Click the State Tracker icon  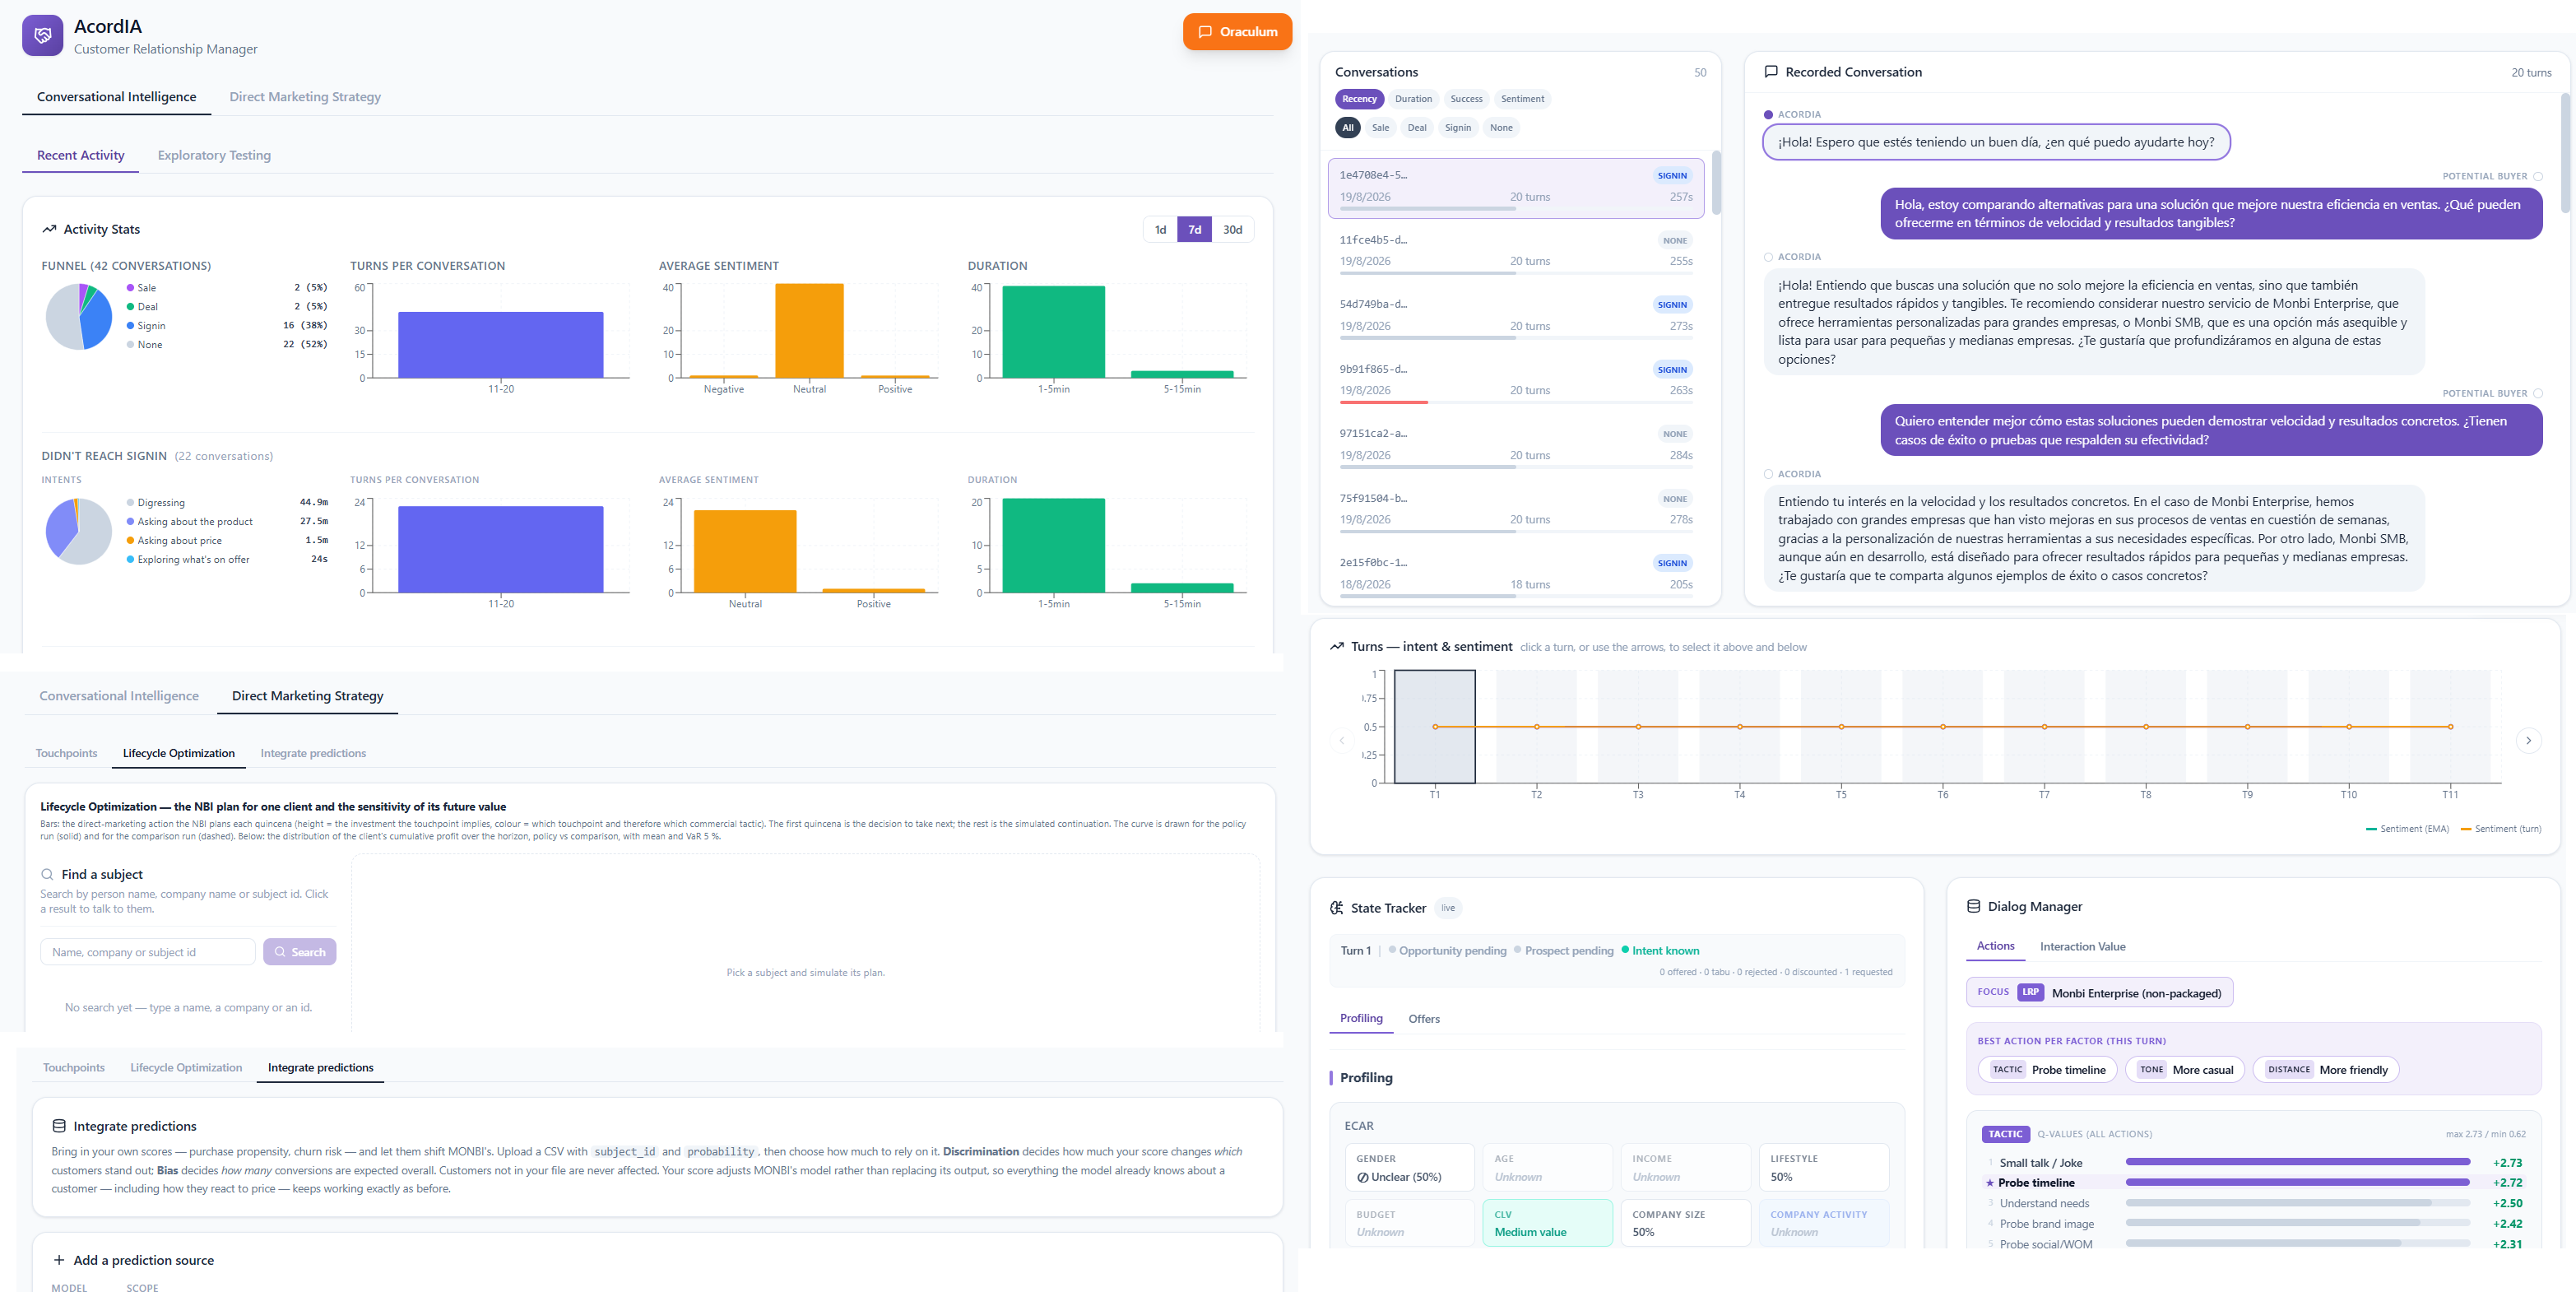pyautogui.click(x=1337, y=908)
